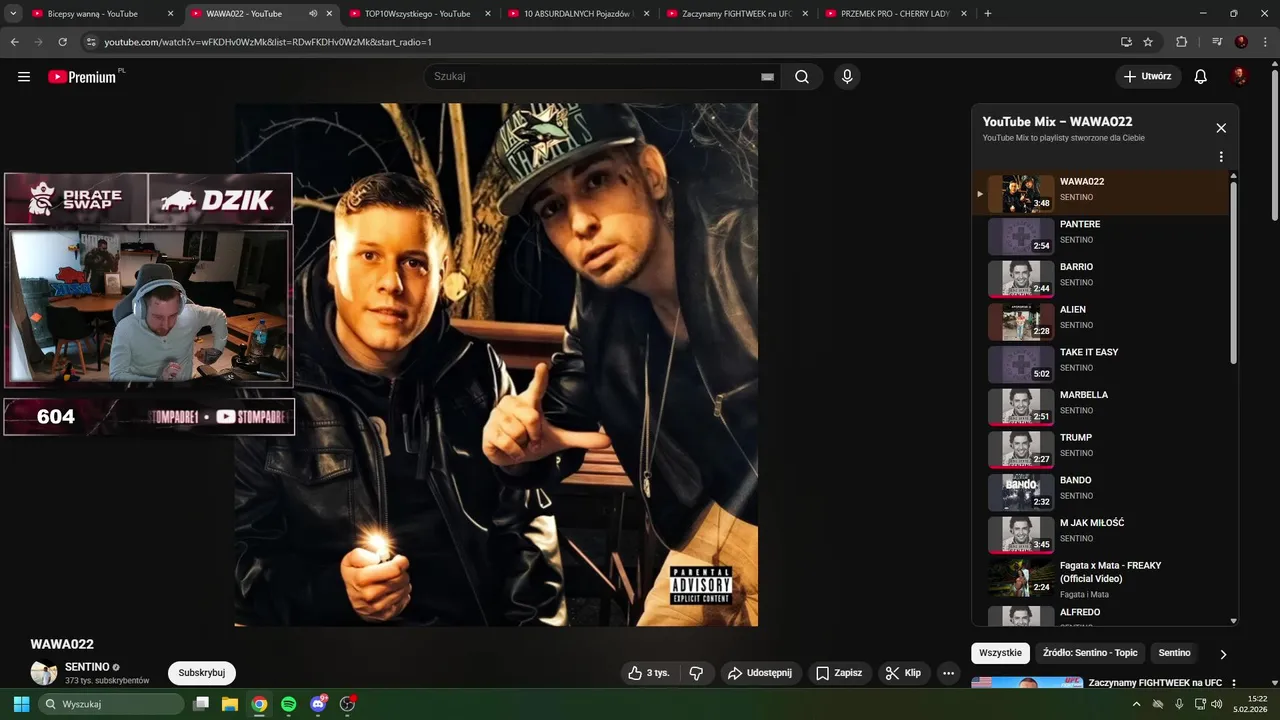Select the Wszystkie filter chip

point(1000,653)
